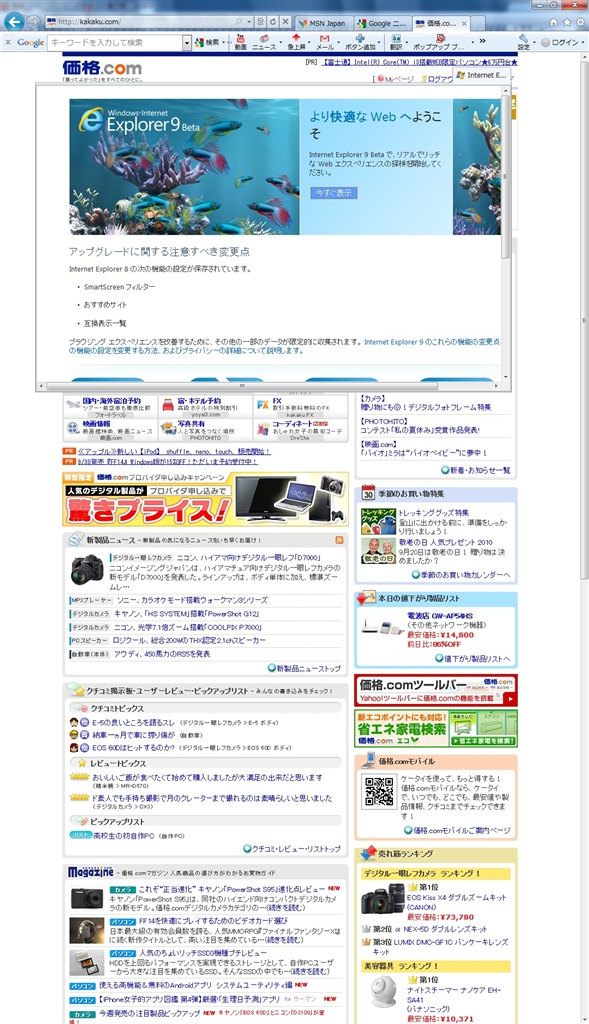Open Gmail from the Google toolbar
The image size is (589, 1024).
pos(325,42)
